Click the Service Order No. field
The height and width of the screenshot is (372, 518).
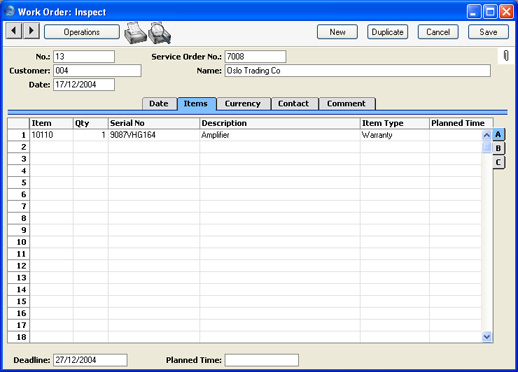tap(255, 57)
